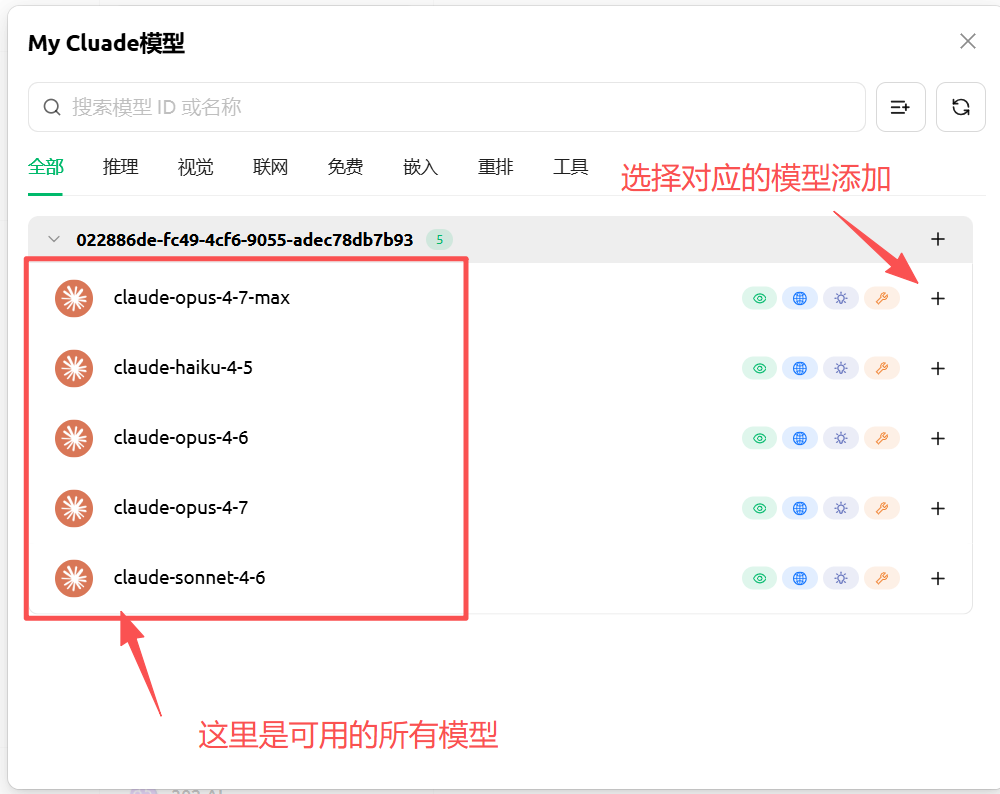
Task: Click the tool wrench tag for claude-opus-4-6
Action: pyautogui.click(x=882, y=439)
